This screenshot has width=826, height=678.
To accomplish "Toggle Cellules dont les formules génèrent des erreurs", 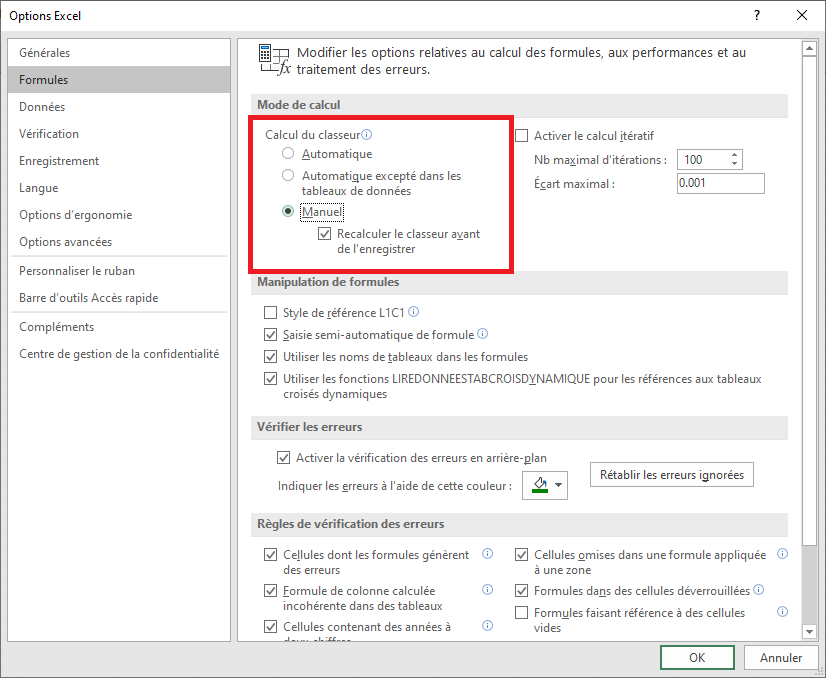I will [270, 555].
